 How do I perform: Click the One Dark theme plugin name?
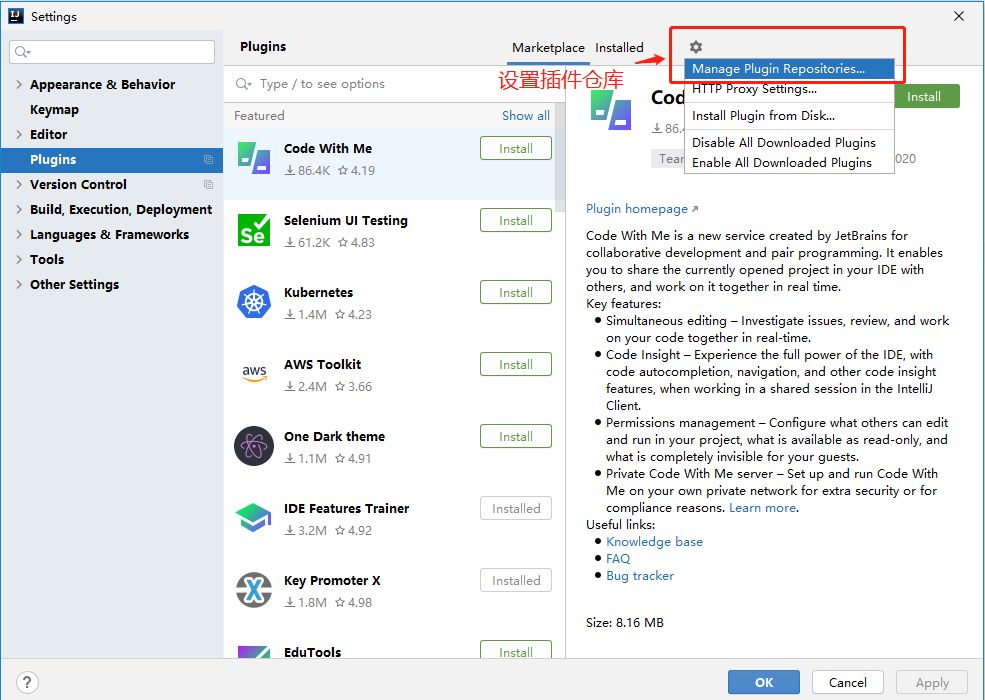coord(334,436)
